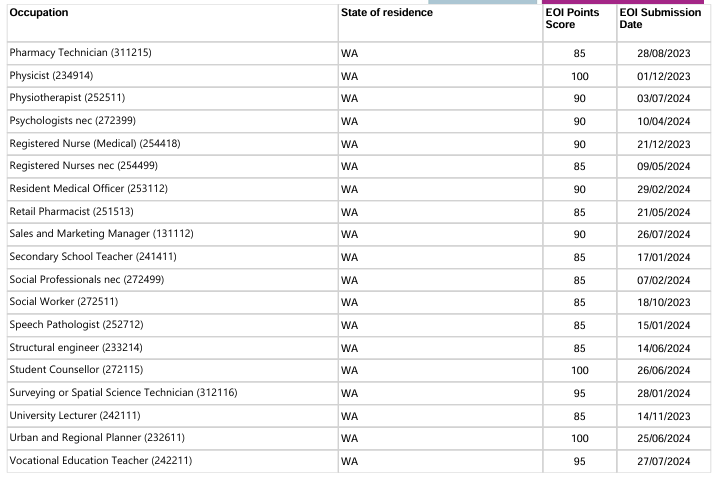Select Vocational Education Teacher (242211) cell
This screenshot has width=719, height=479.
click(x=100, y=460)
